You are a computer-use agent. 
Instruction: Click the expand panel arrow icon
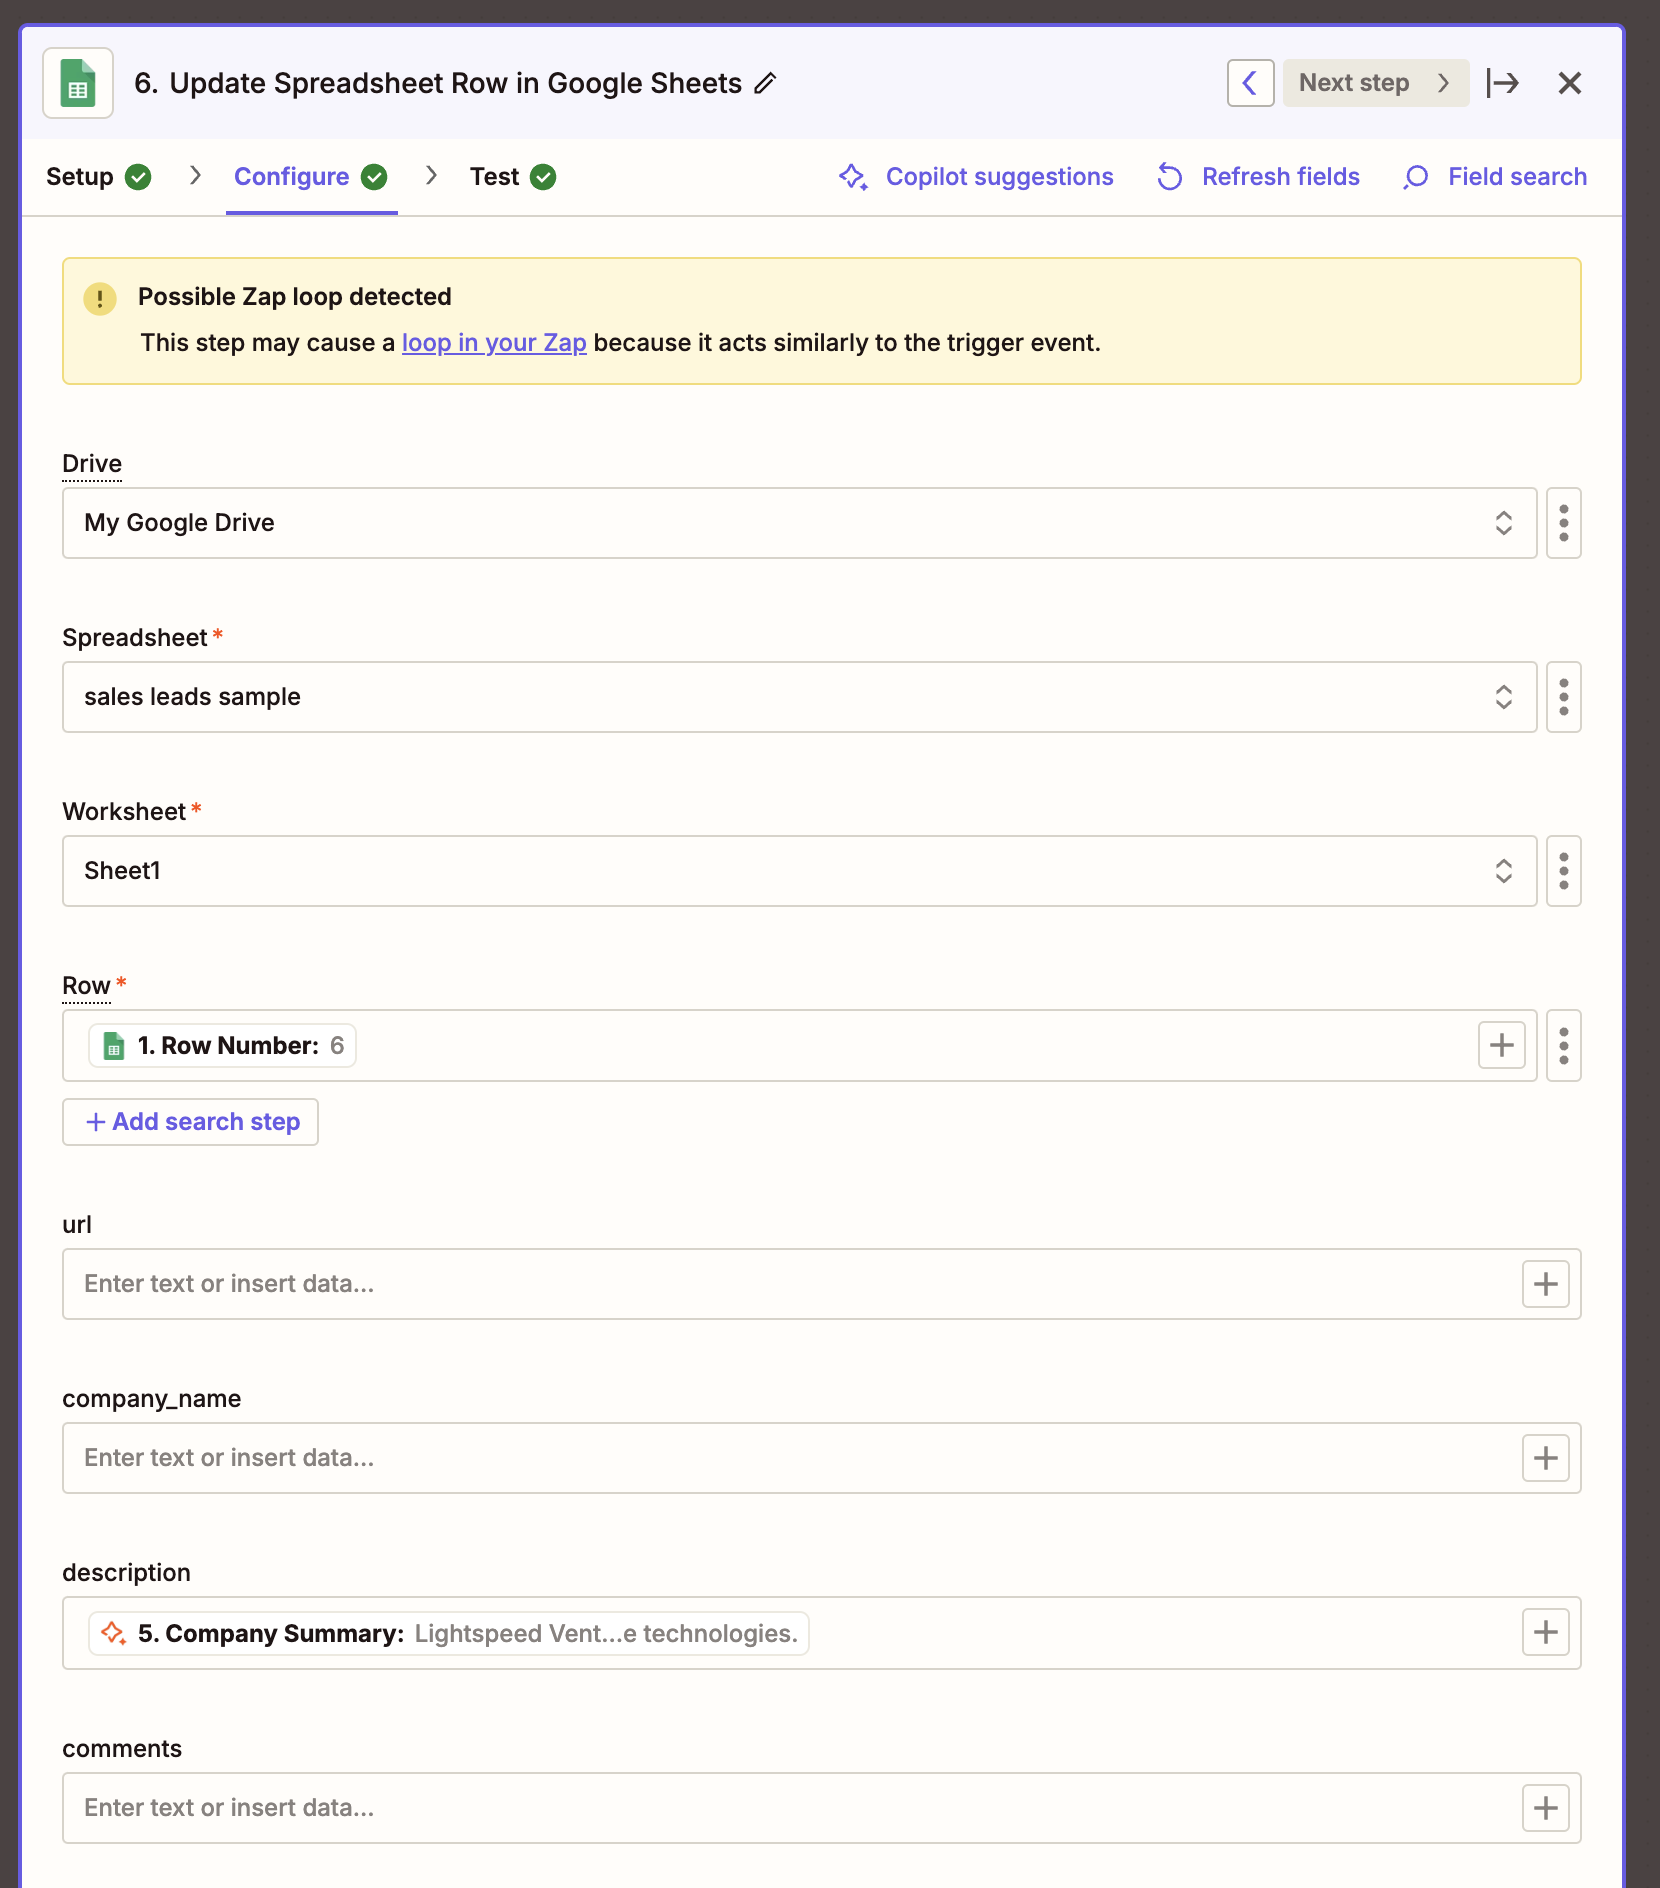point(1502,83)
